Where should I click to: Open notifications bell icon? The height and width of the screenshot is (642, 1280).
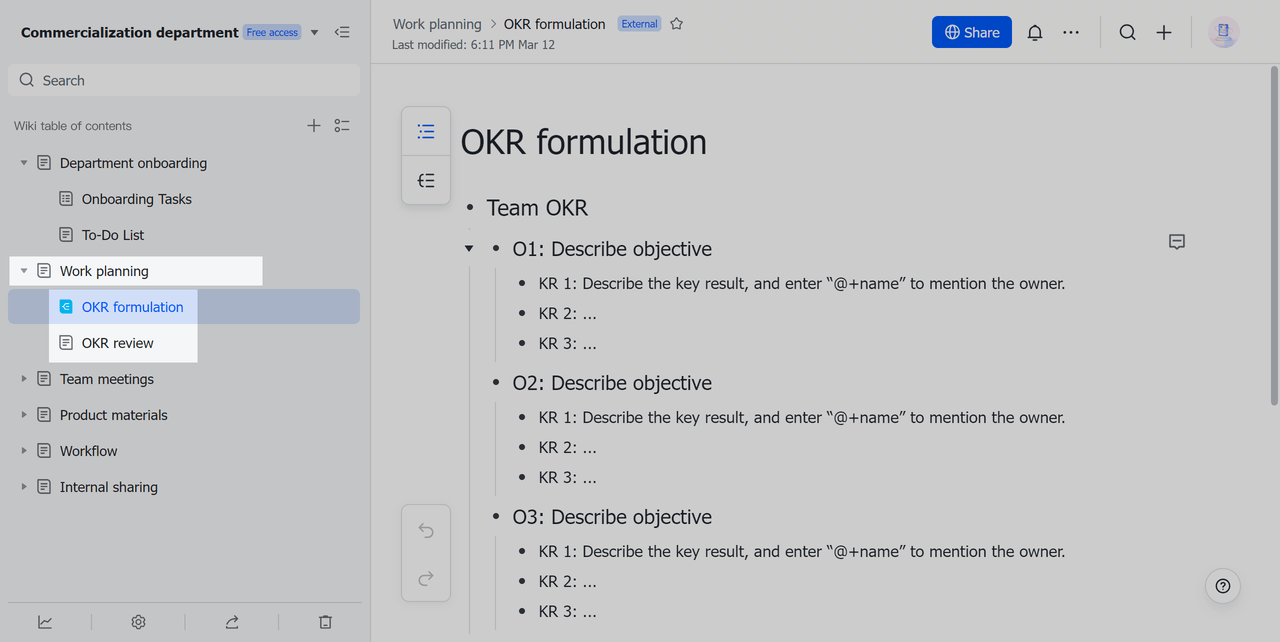(1035, 32)
